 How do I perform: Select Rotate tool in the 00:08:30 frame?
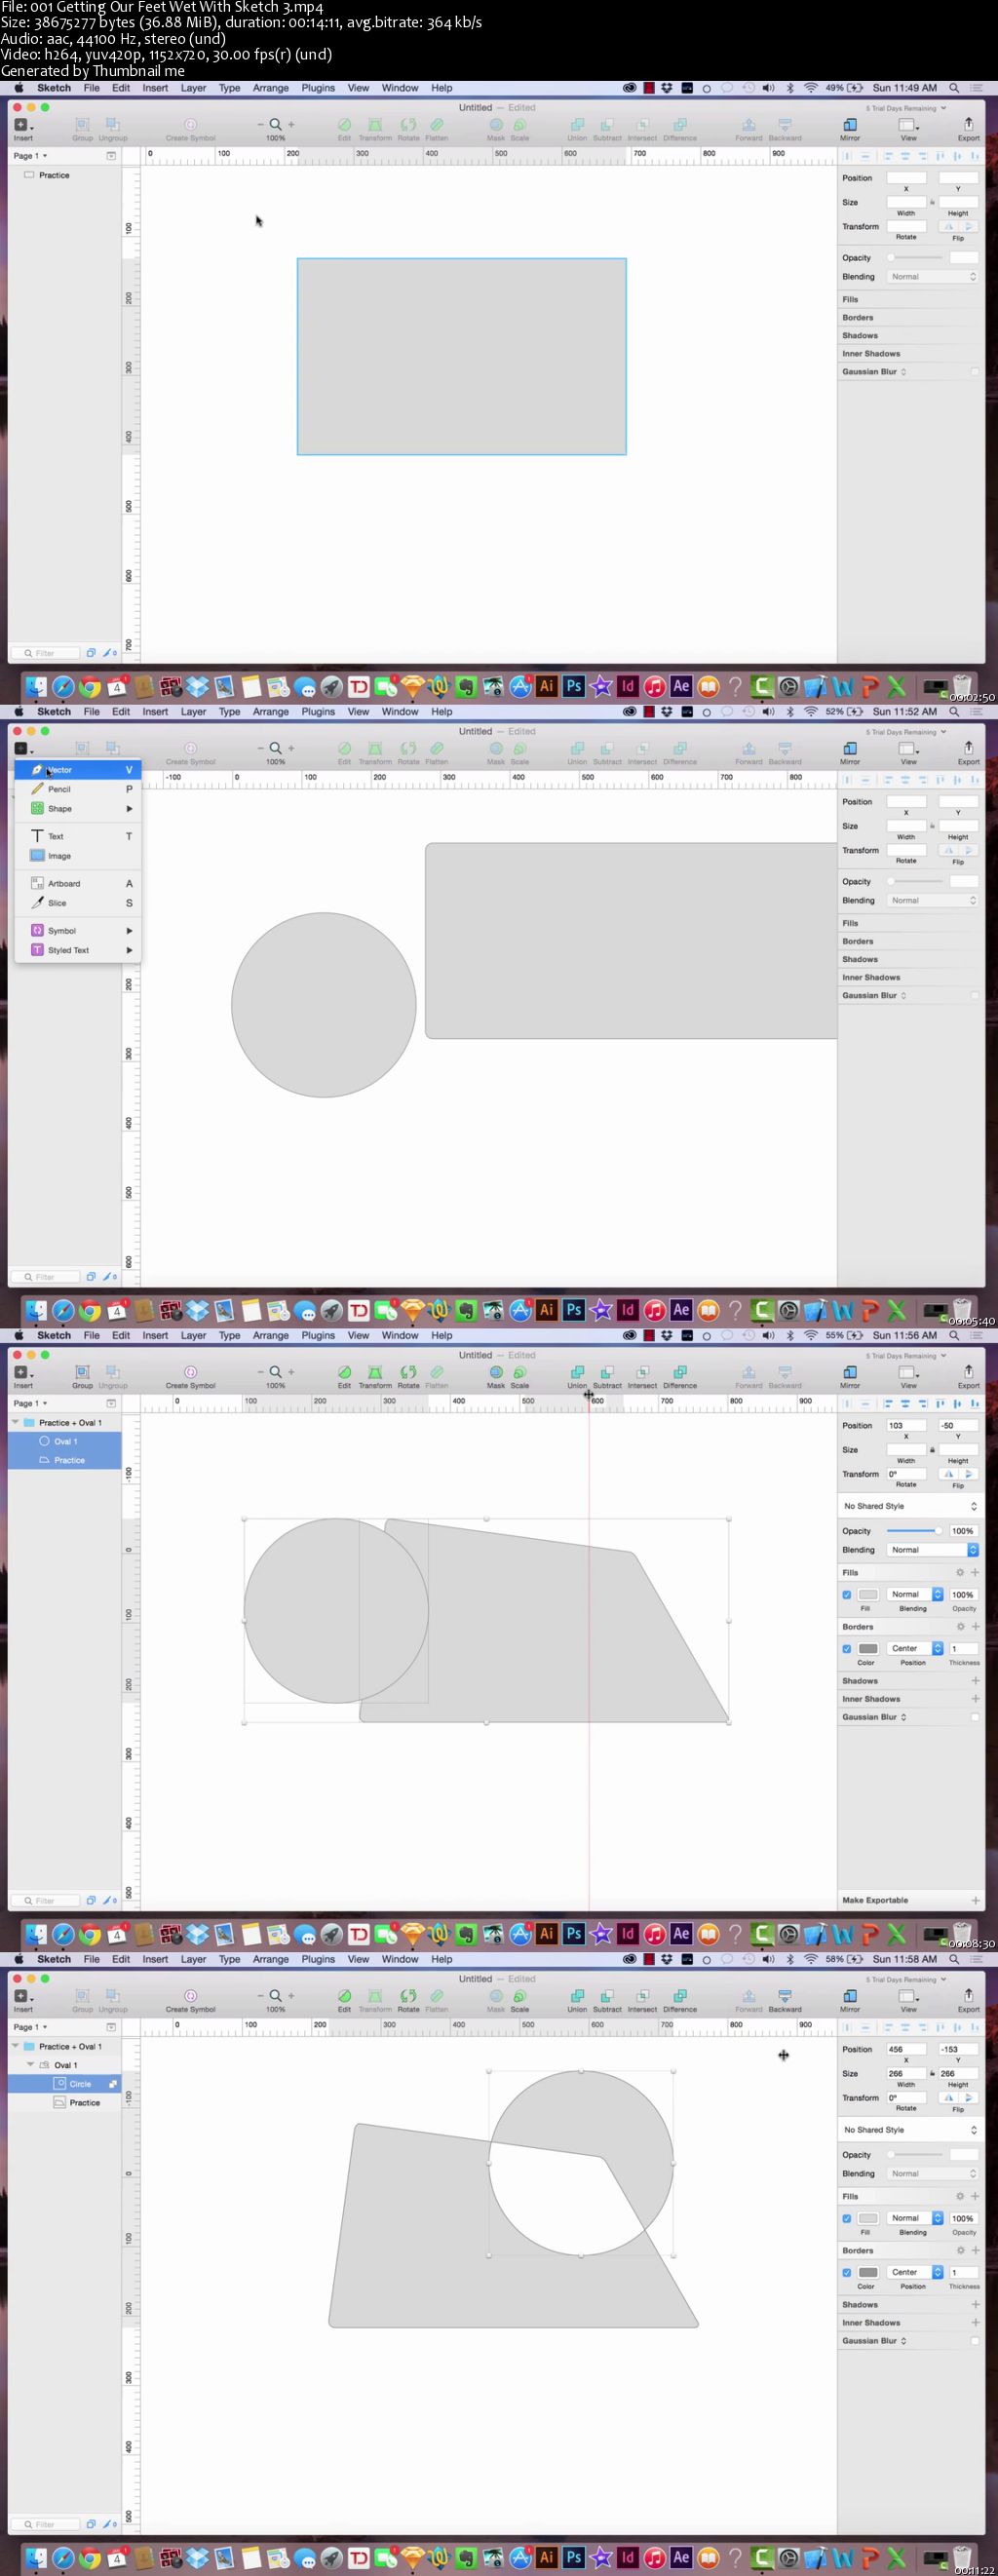(408, 1372)
